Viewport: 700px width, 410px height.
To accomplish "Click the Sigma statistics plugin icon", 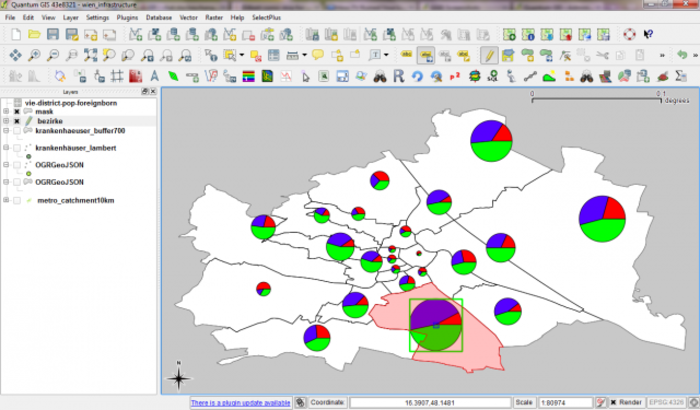I will tap(681, 76).
